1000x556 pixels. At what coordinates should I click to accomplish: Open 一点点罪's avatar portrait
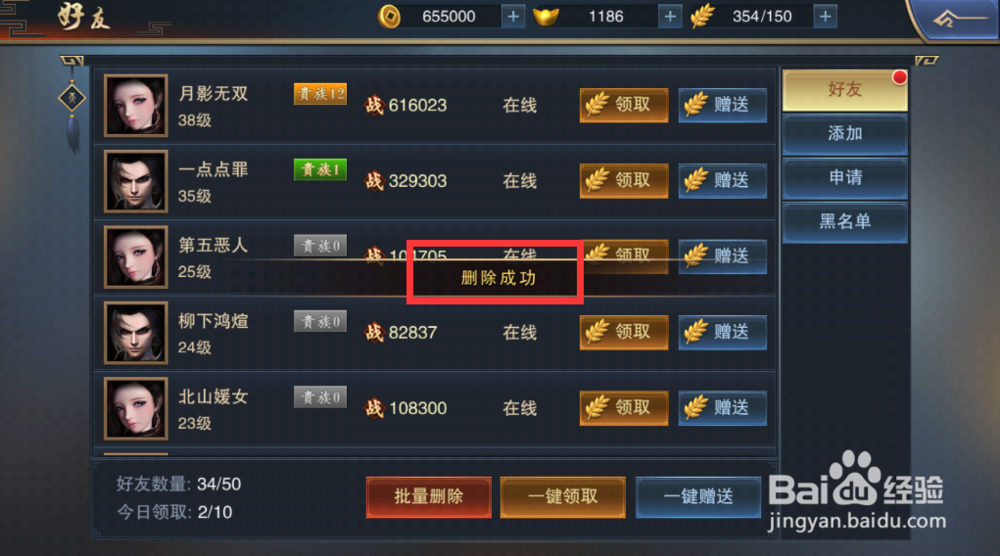[x=136, y=181]
